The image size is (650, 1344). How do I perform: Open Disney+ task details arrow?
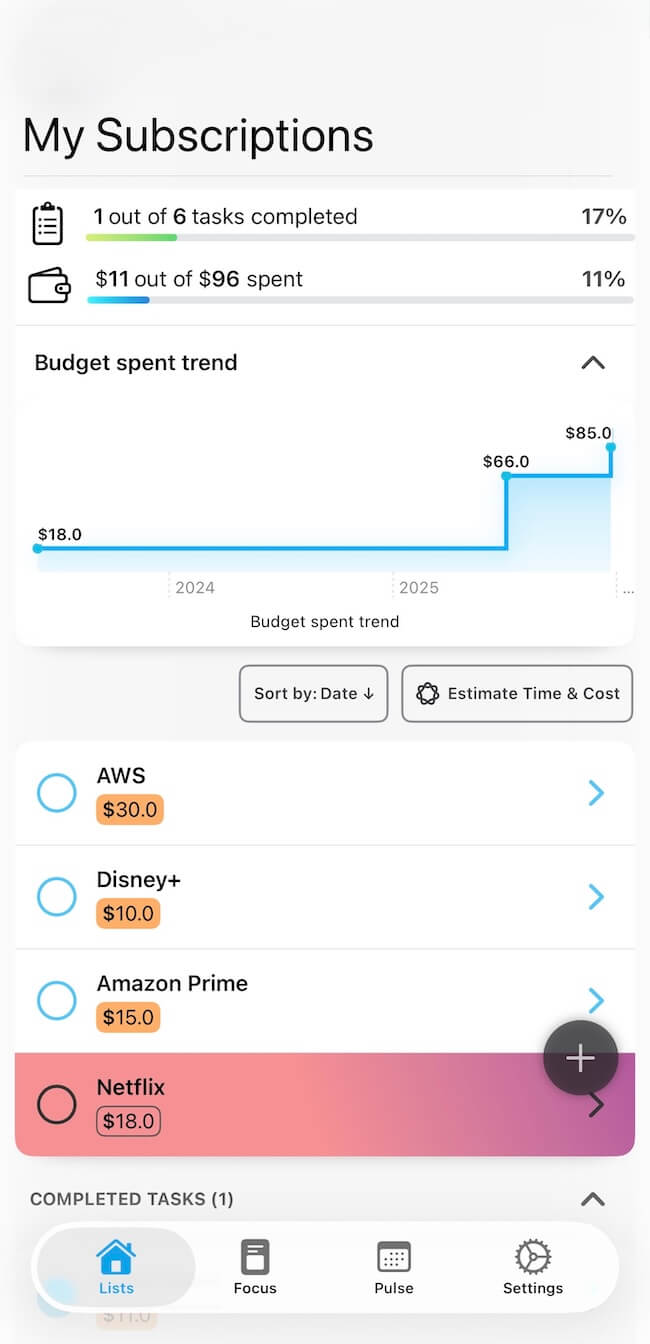[596, 897]
